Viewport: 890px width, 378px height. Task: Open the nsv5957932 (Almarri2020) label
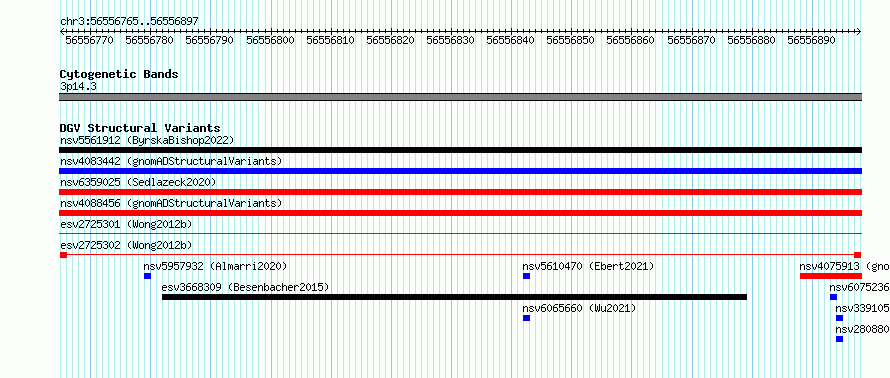pyautogui.click(x=216, y=266)
